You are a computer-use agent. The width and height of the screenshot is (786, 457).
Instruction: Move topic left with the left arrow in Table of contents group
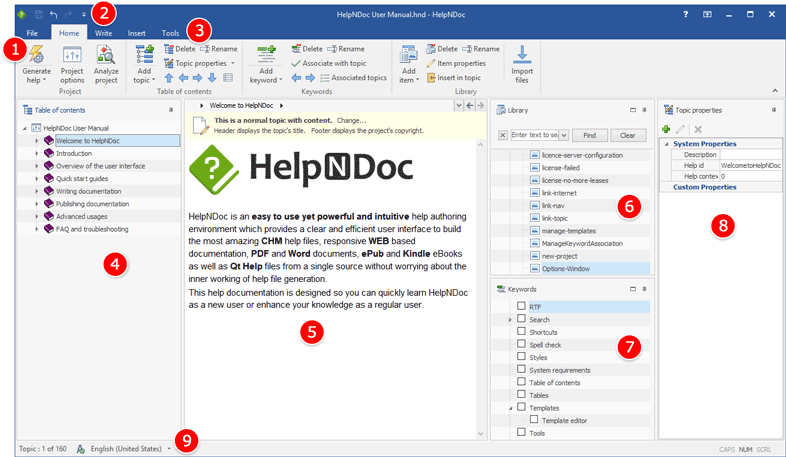[x=183, y=78]
